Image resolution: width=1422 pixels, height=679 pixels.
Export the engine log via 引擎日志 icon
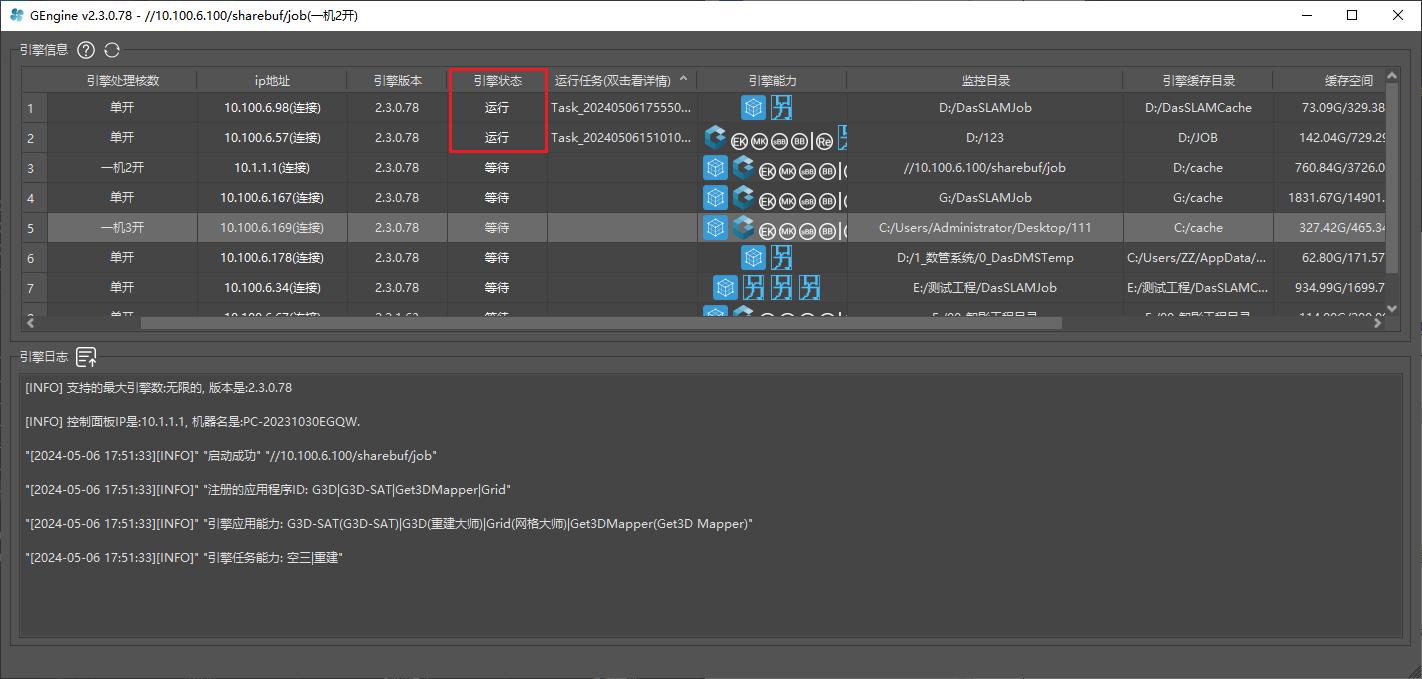pos(87,356)
